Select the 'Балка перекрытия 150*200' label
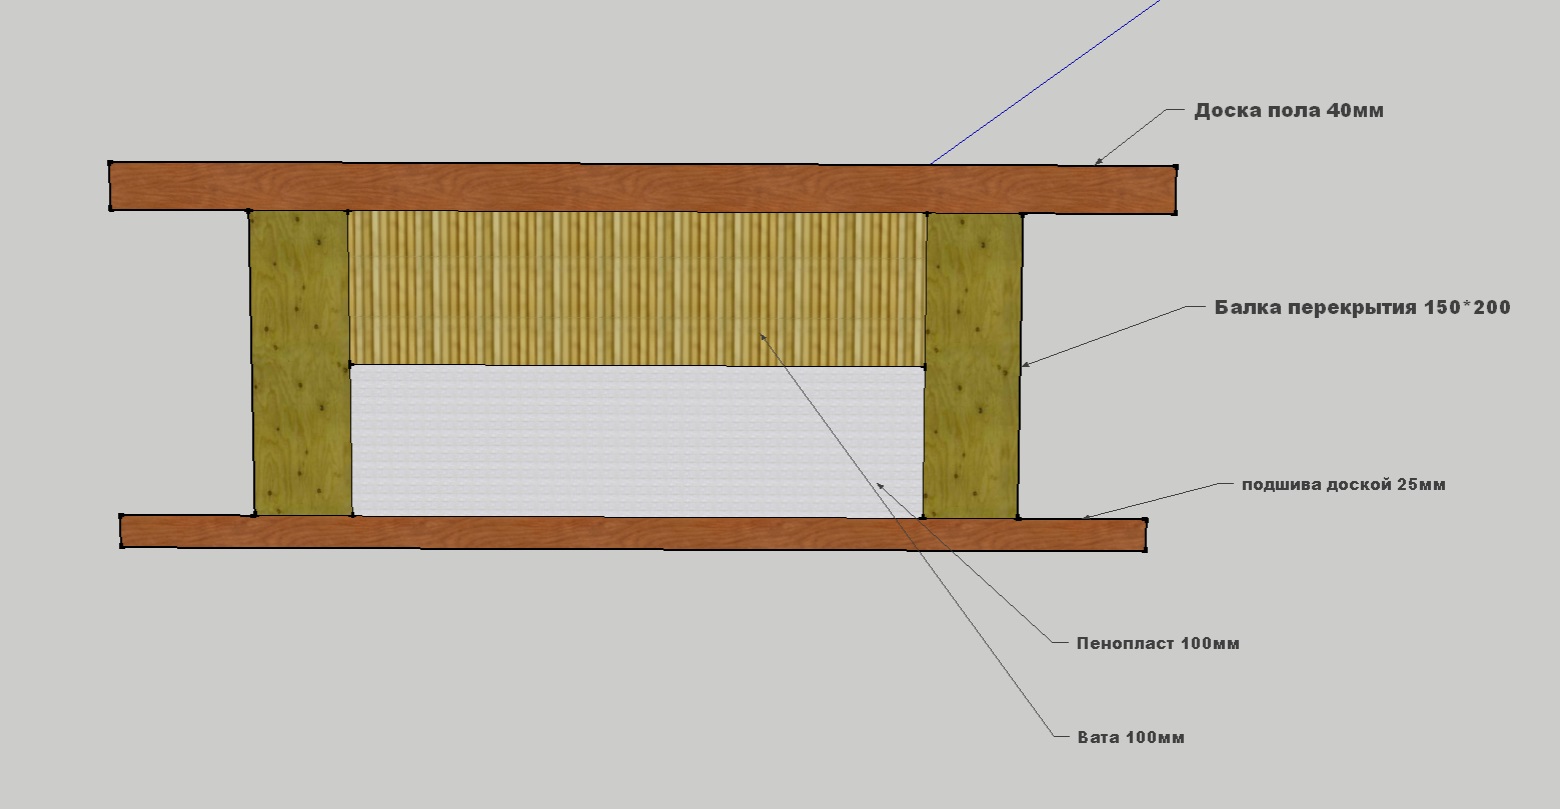This screenshot has width=1560, height=809. click(x=1362, y=307)
